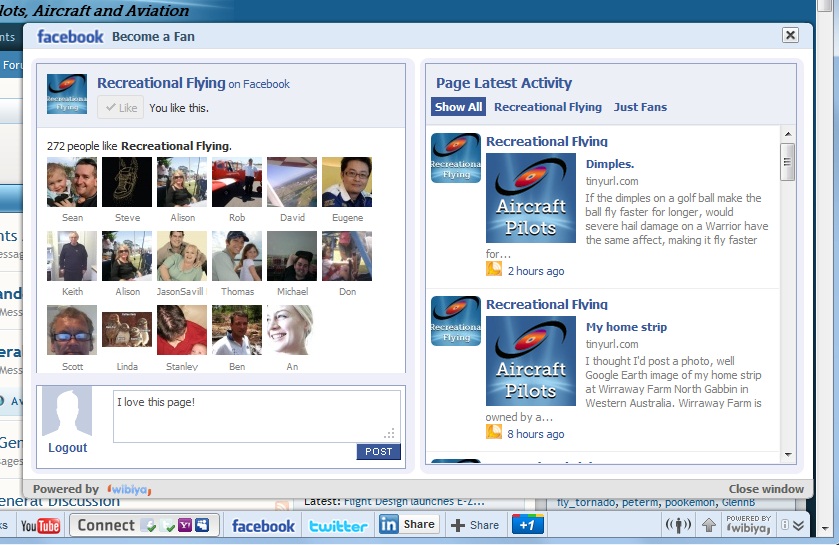Image resolution: width=839 pixels, height=545 pixels.
Task: Click inside the comment box reading I love this page!
Action: coord(257,416)
